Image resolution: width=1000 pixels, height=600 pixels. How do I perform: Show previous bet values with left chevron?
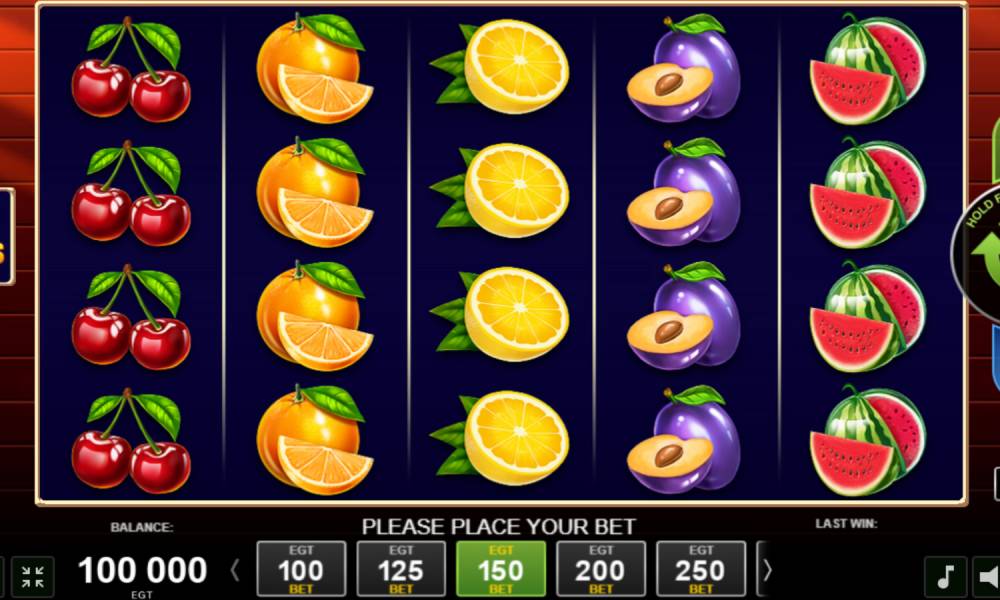235,570
